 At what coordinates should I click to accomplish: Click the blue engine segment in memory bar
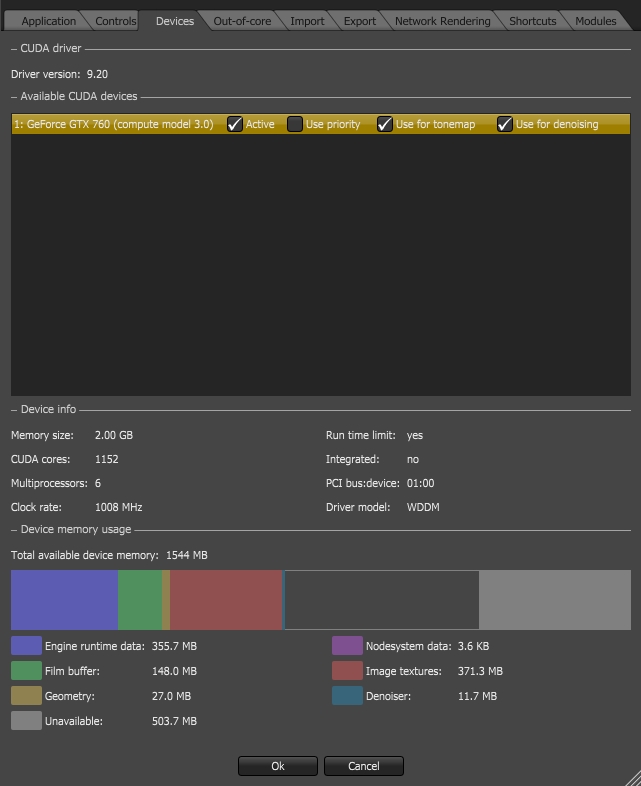click(64, 600)
